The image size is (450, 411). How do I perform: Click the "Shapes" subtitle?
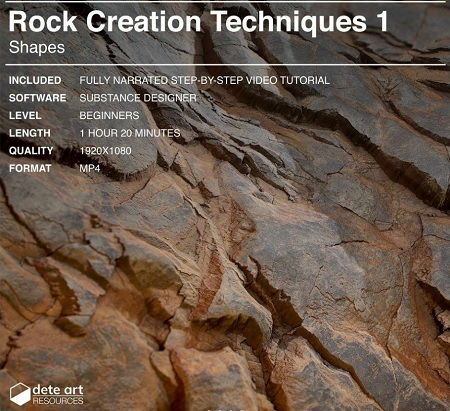coord(37,47)
